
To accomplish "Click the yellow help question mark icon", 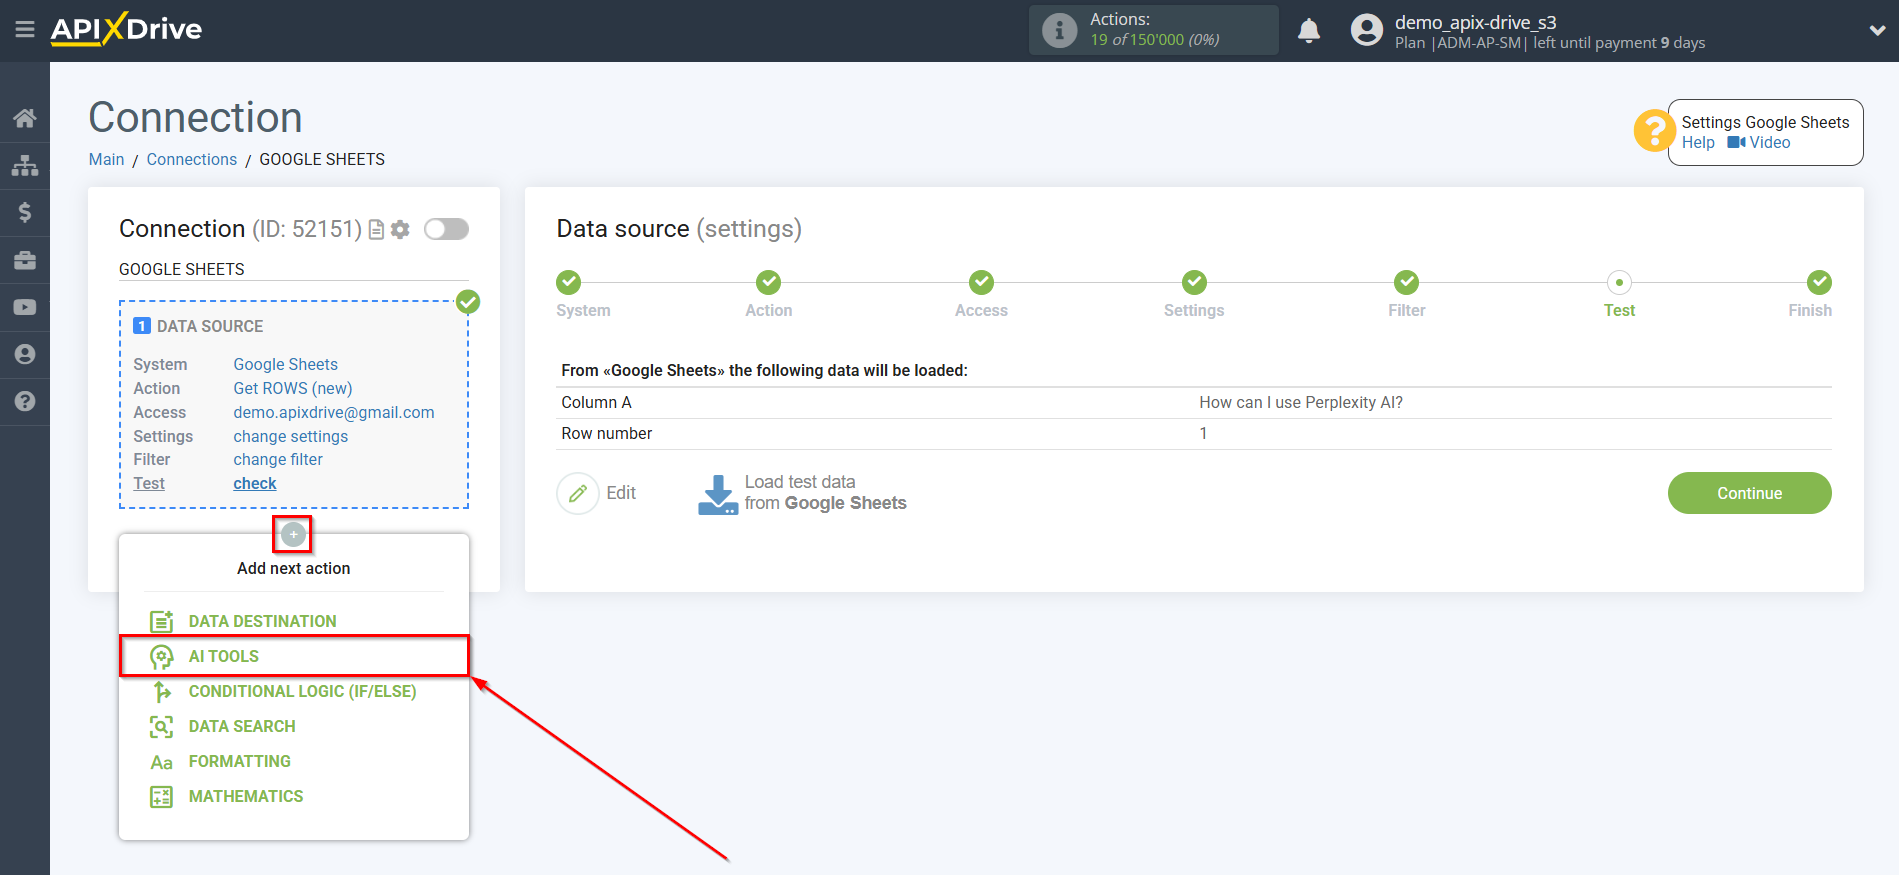I will point(1654,131).
